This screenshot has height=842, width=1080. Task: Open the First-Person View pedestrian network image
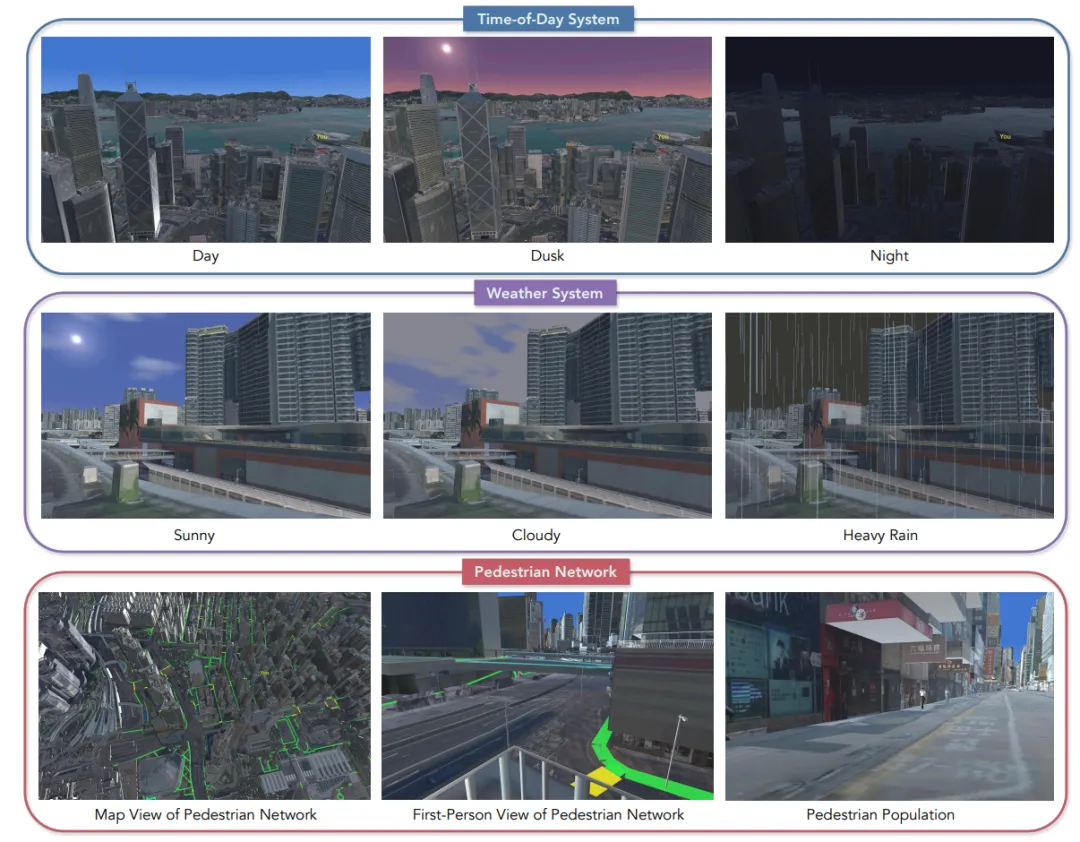tap(548, 696)
